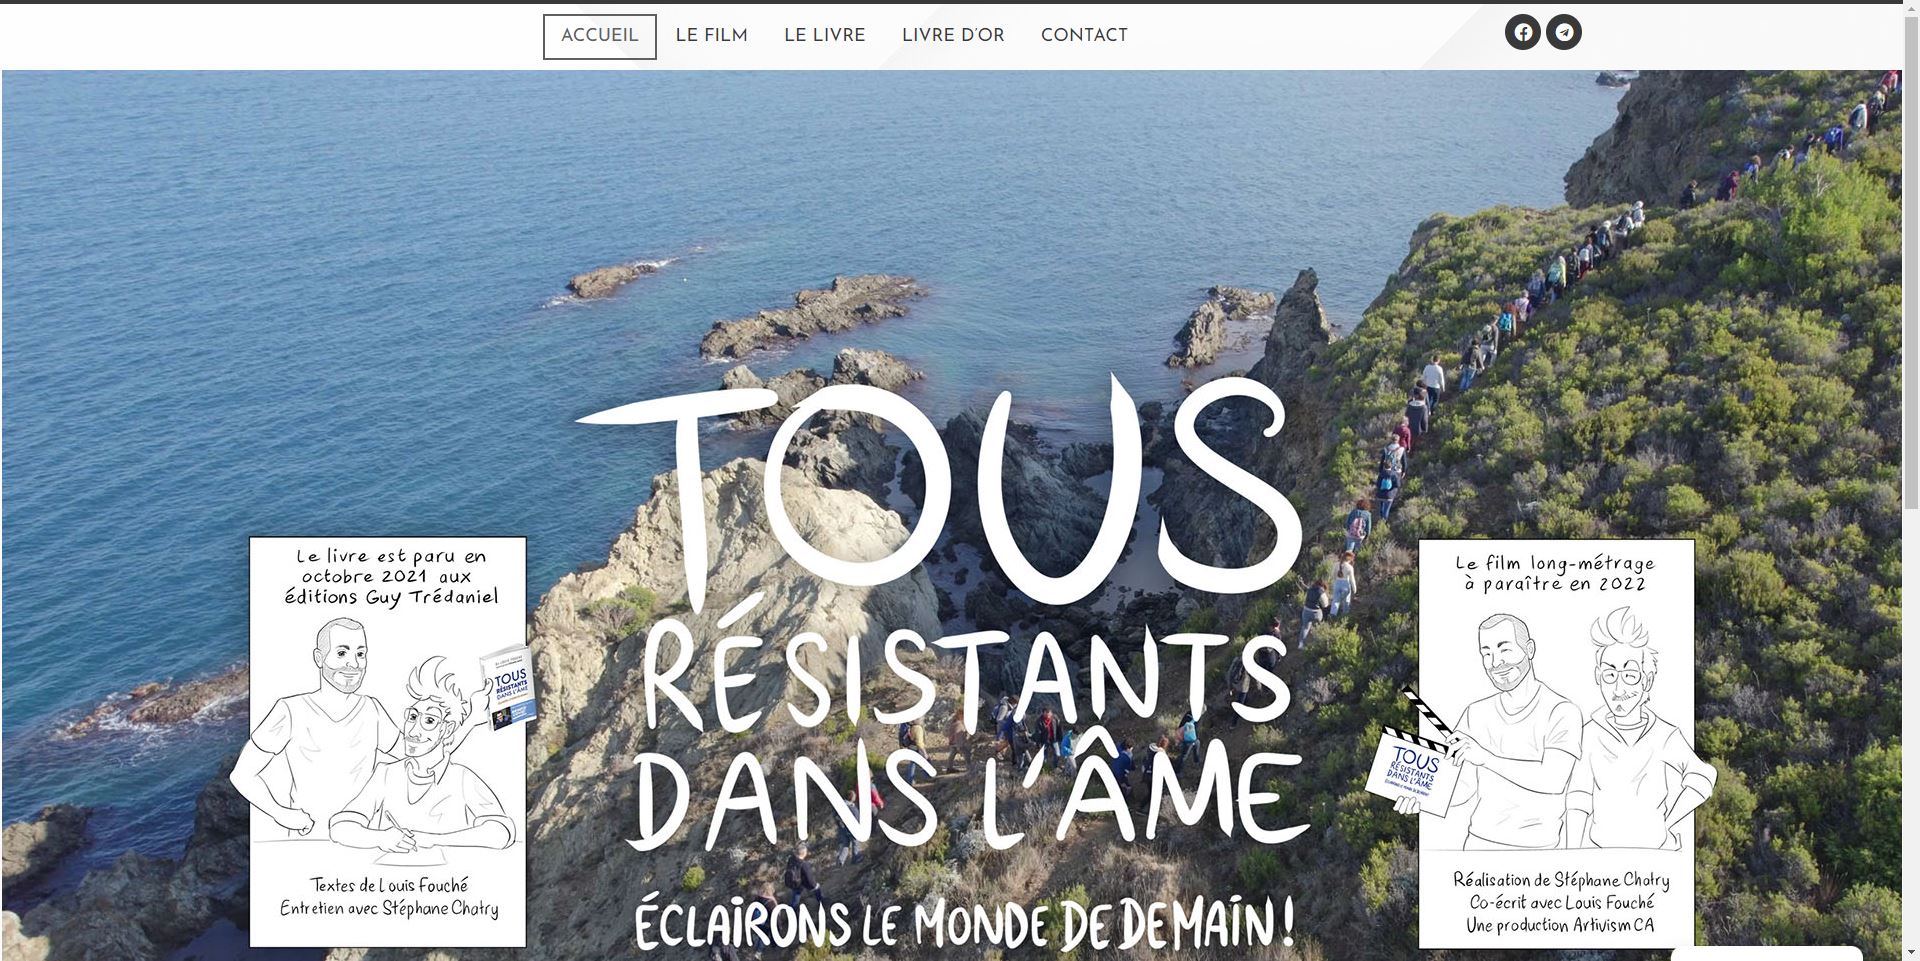Viewport: 1920px width, 961px height.
Task: Click the film à paraître en 2022 heading
Action: point(1555,573)
